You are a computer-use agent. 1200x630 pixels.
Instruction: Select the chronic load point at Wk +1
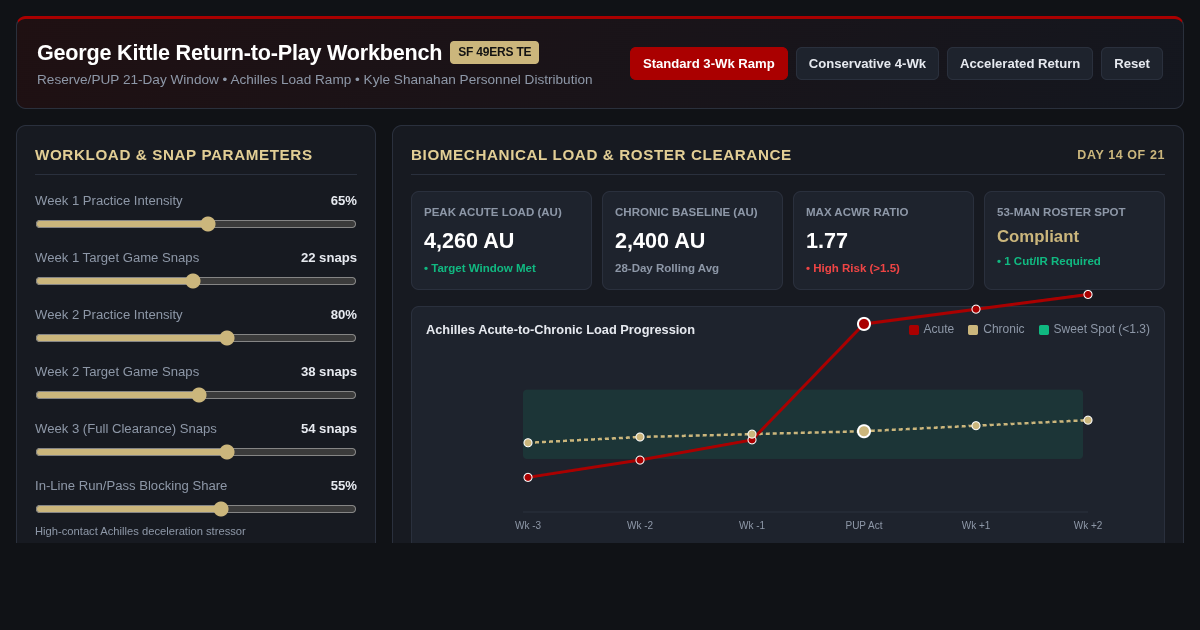(976, 426)
